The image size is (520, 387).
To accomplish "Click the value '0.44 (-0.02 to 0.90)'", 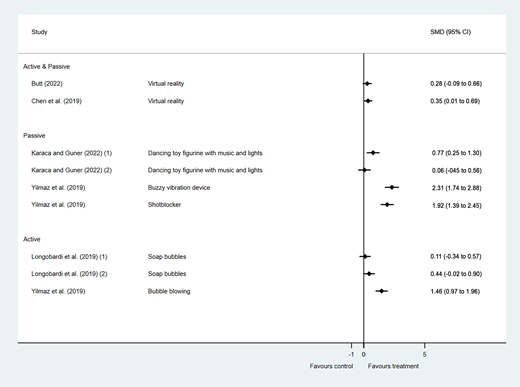I will [x=456, y=274].
